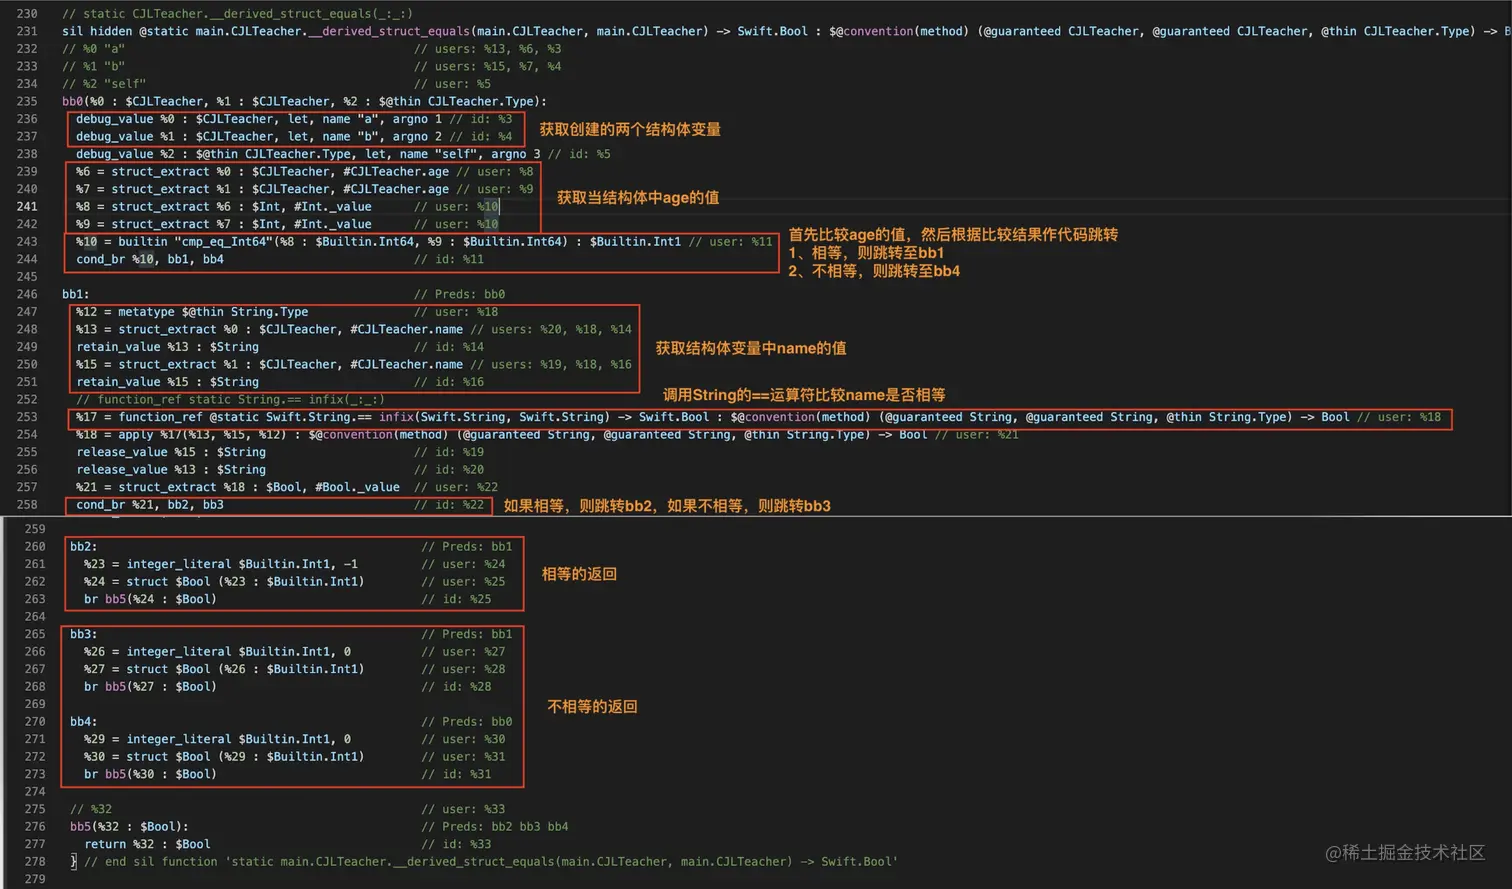Click line number 259 in the gutter
Viewport: 1512px width, 889px height.
click(x=35, y=529)
